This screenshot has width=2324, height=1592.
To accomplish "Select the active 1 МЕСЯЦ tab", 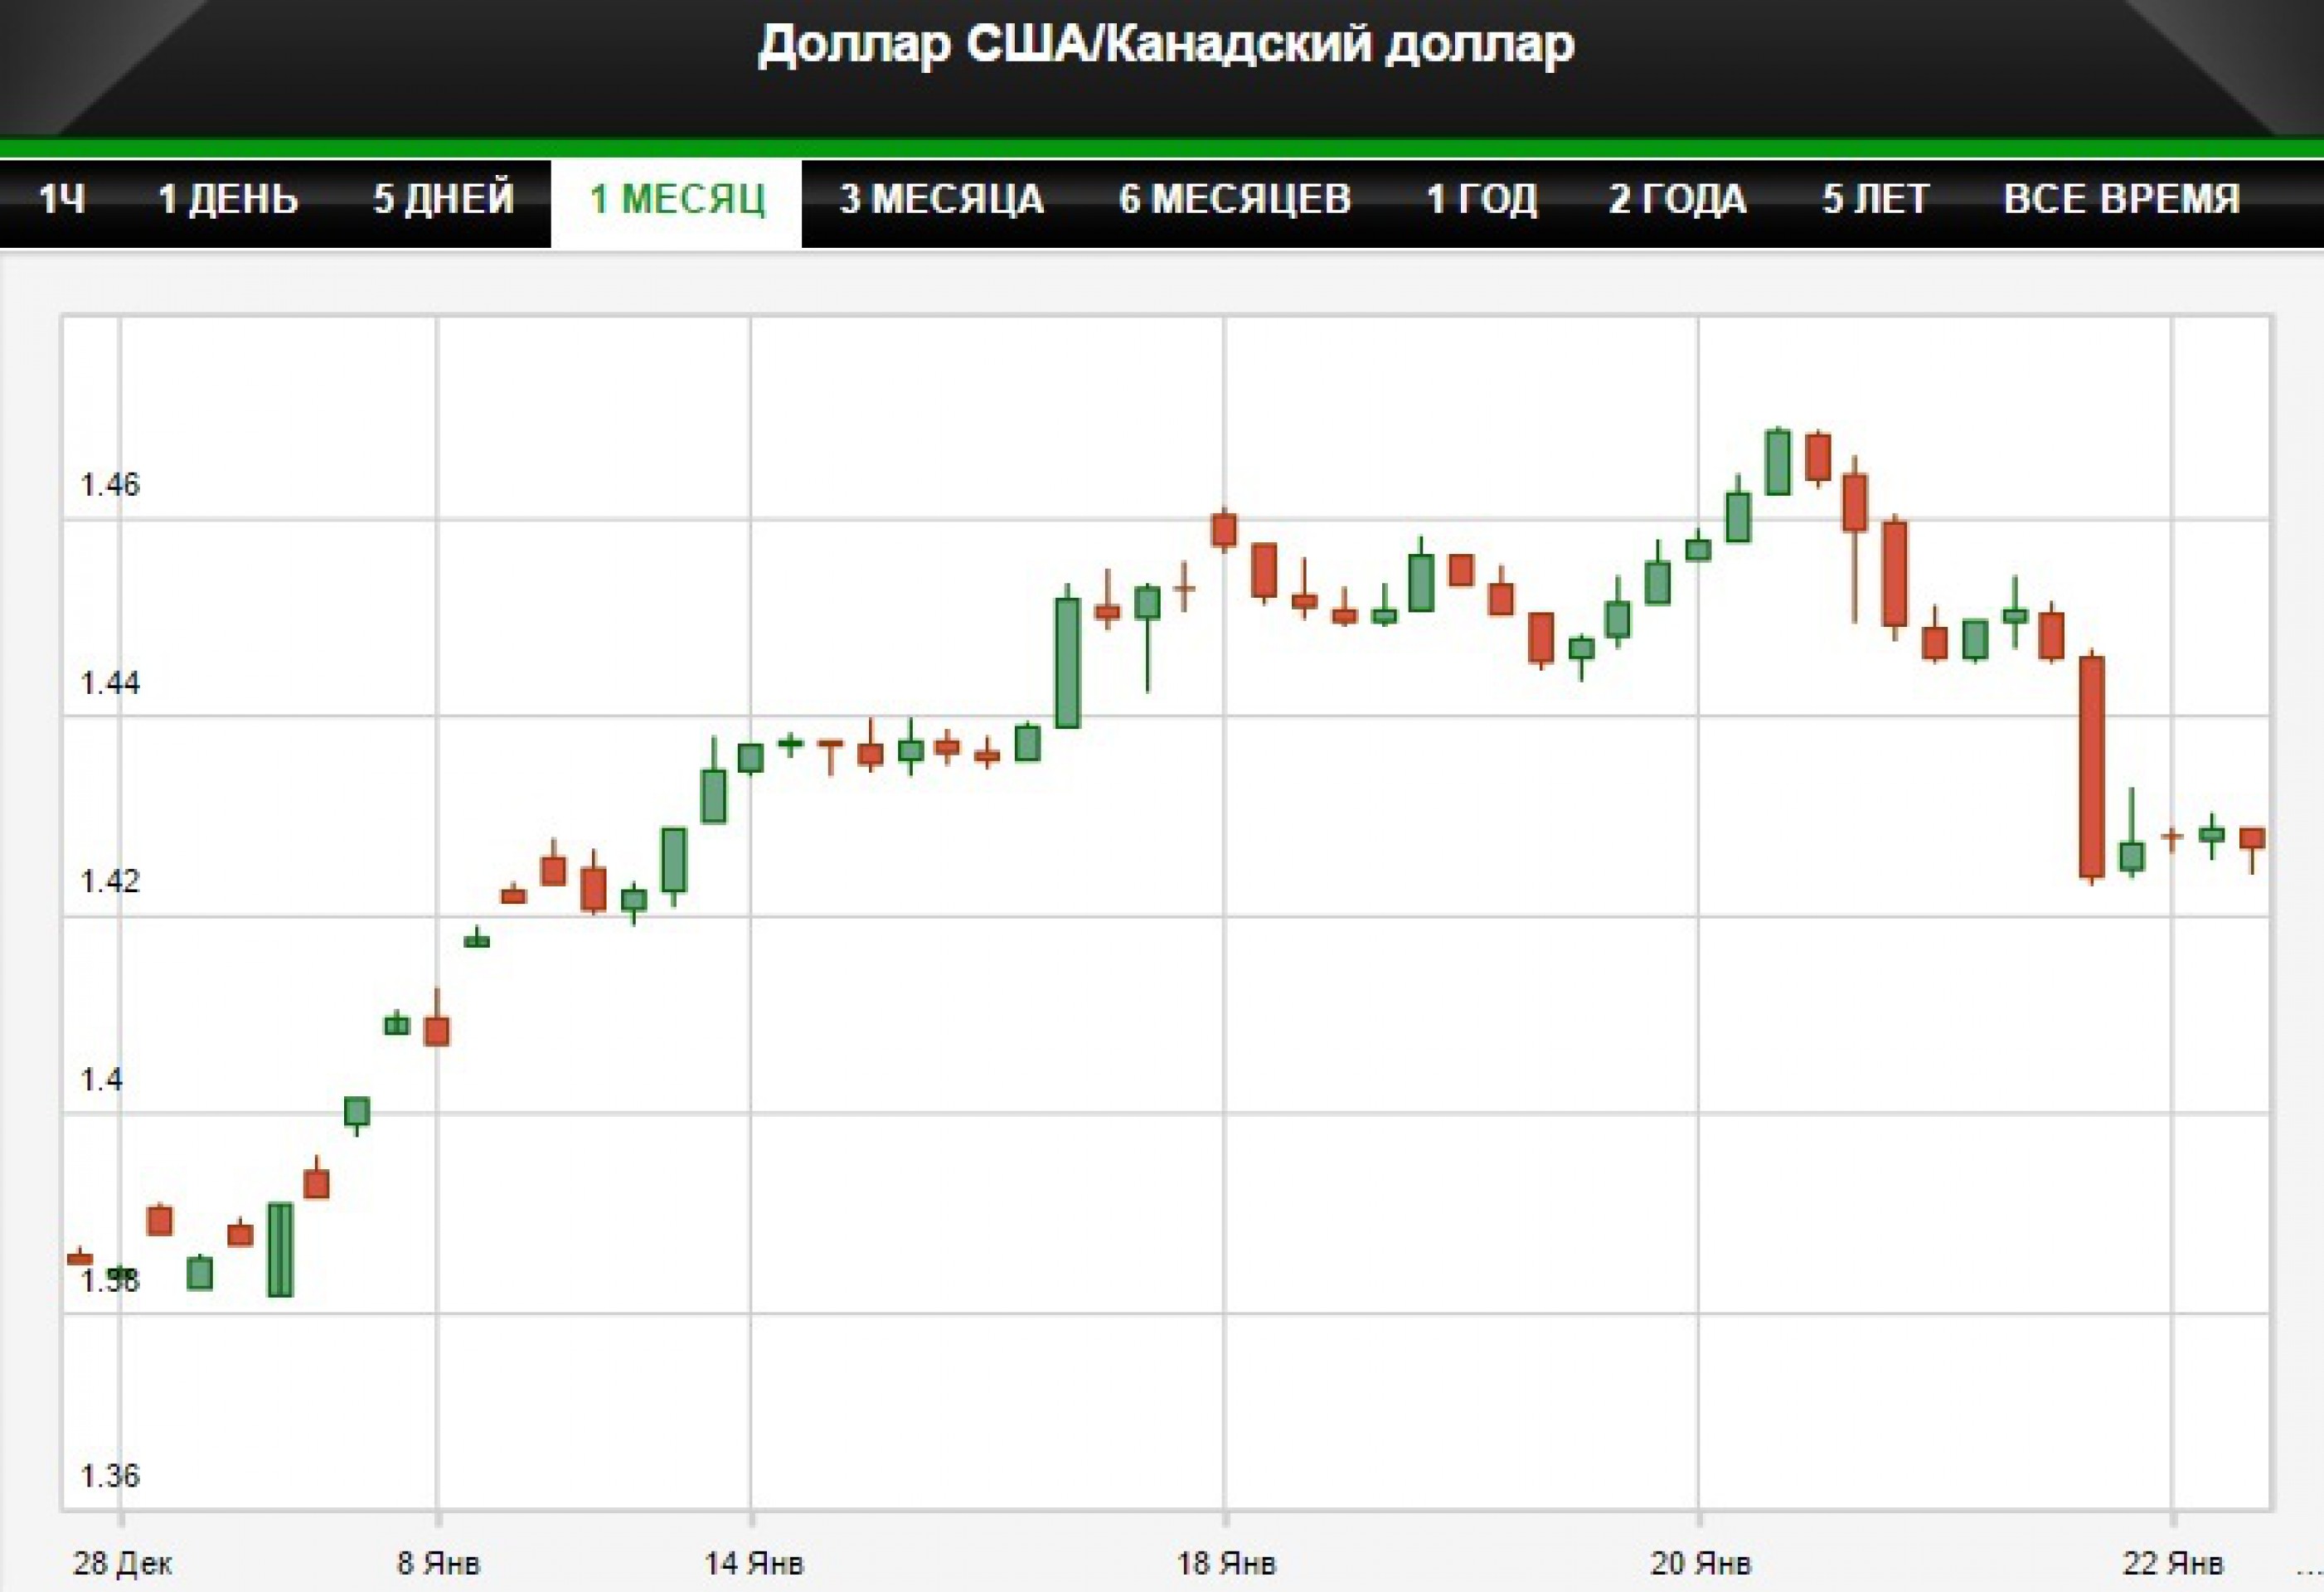I will tap(678, 200).
